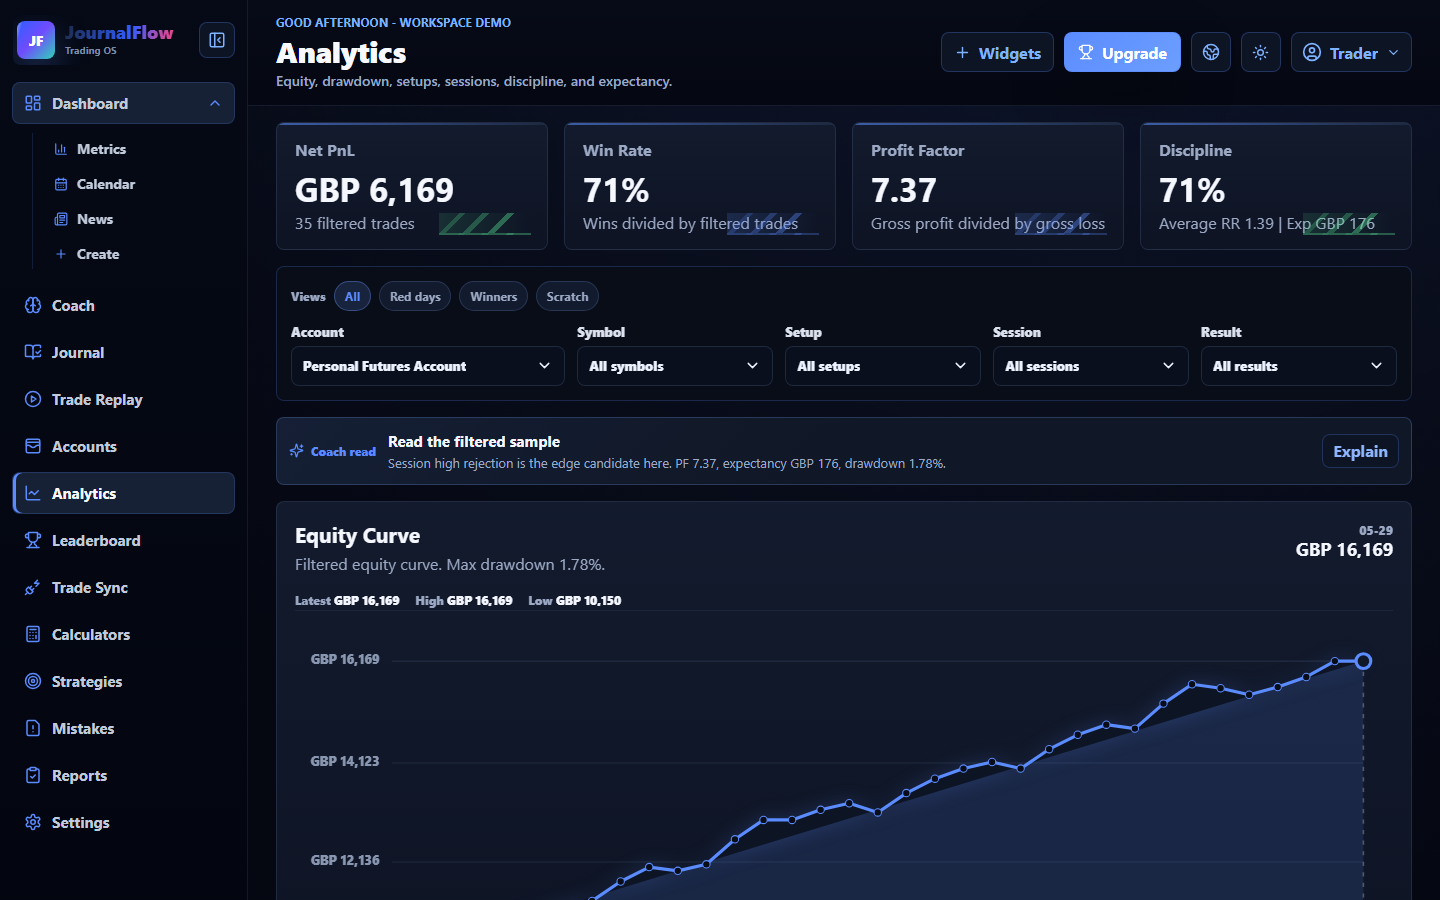Image resolution: width=1440 pixels, height=900 pixels.
Task: Click the Calendar icon in sidebar
Action: click(61, 184)
